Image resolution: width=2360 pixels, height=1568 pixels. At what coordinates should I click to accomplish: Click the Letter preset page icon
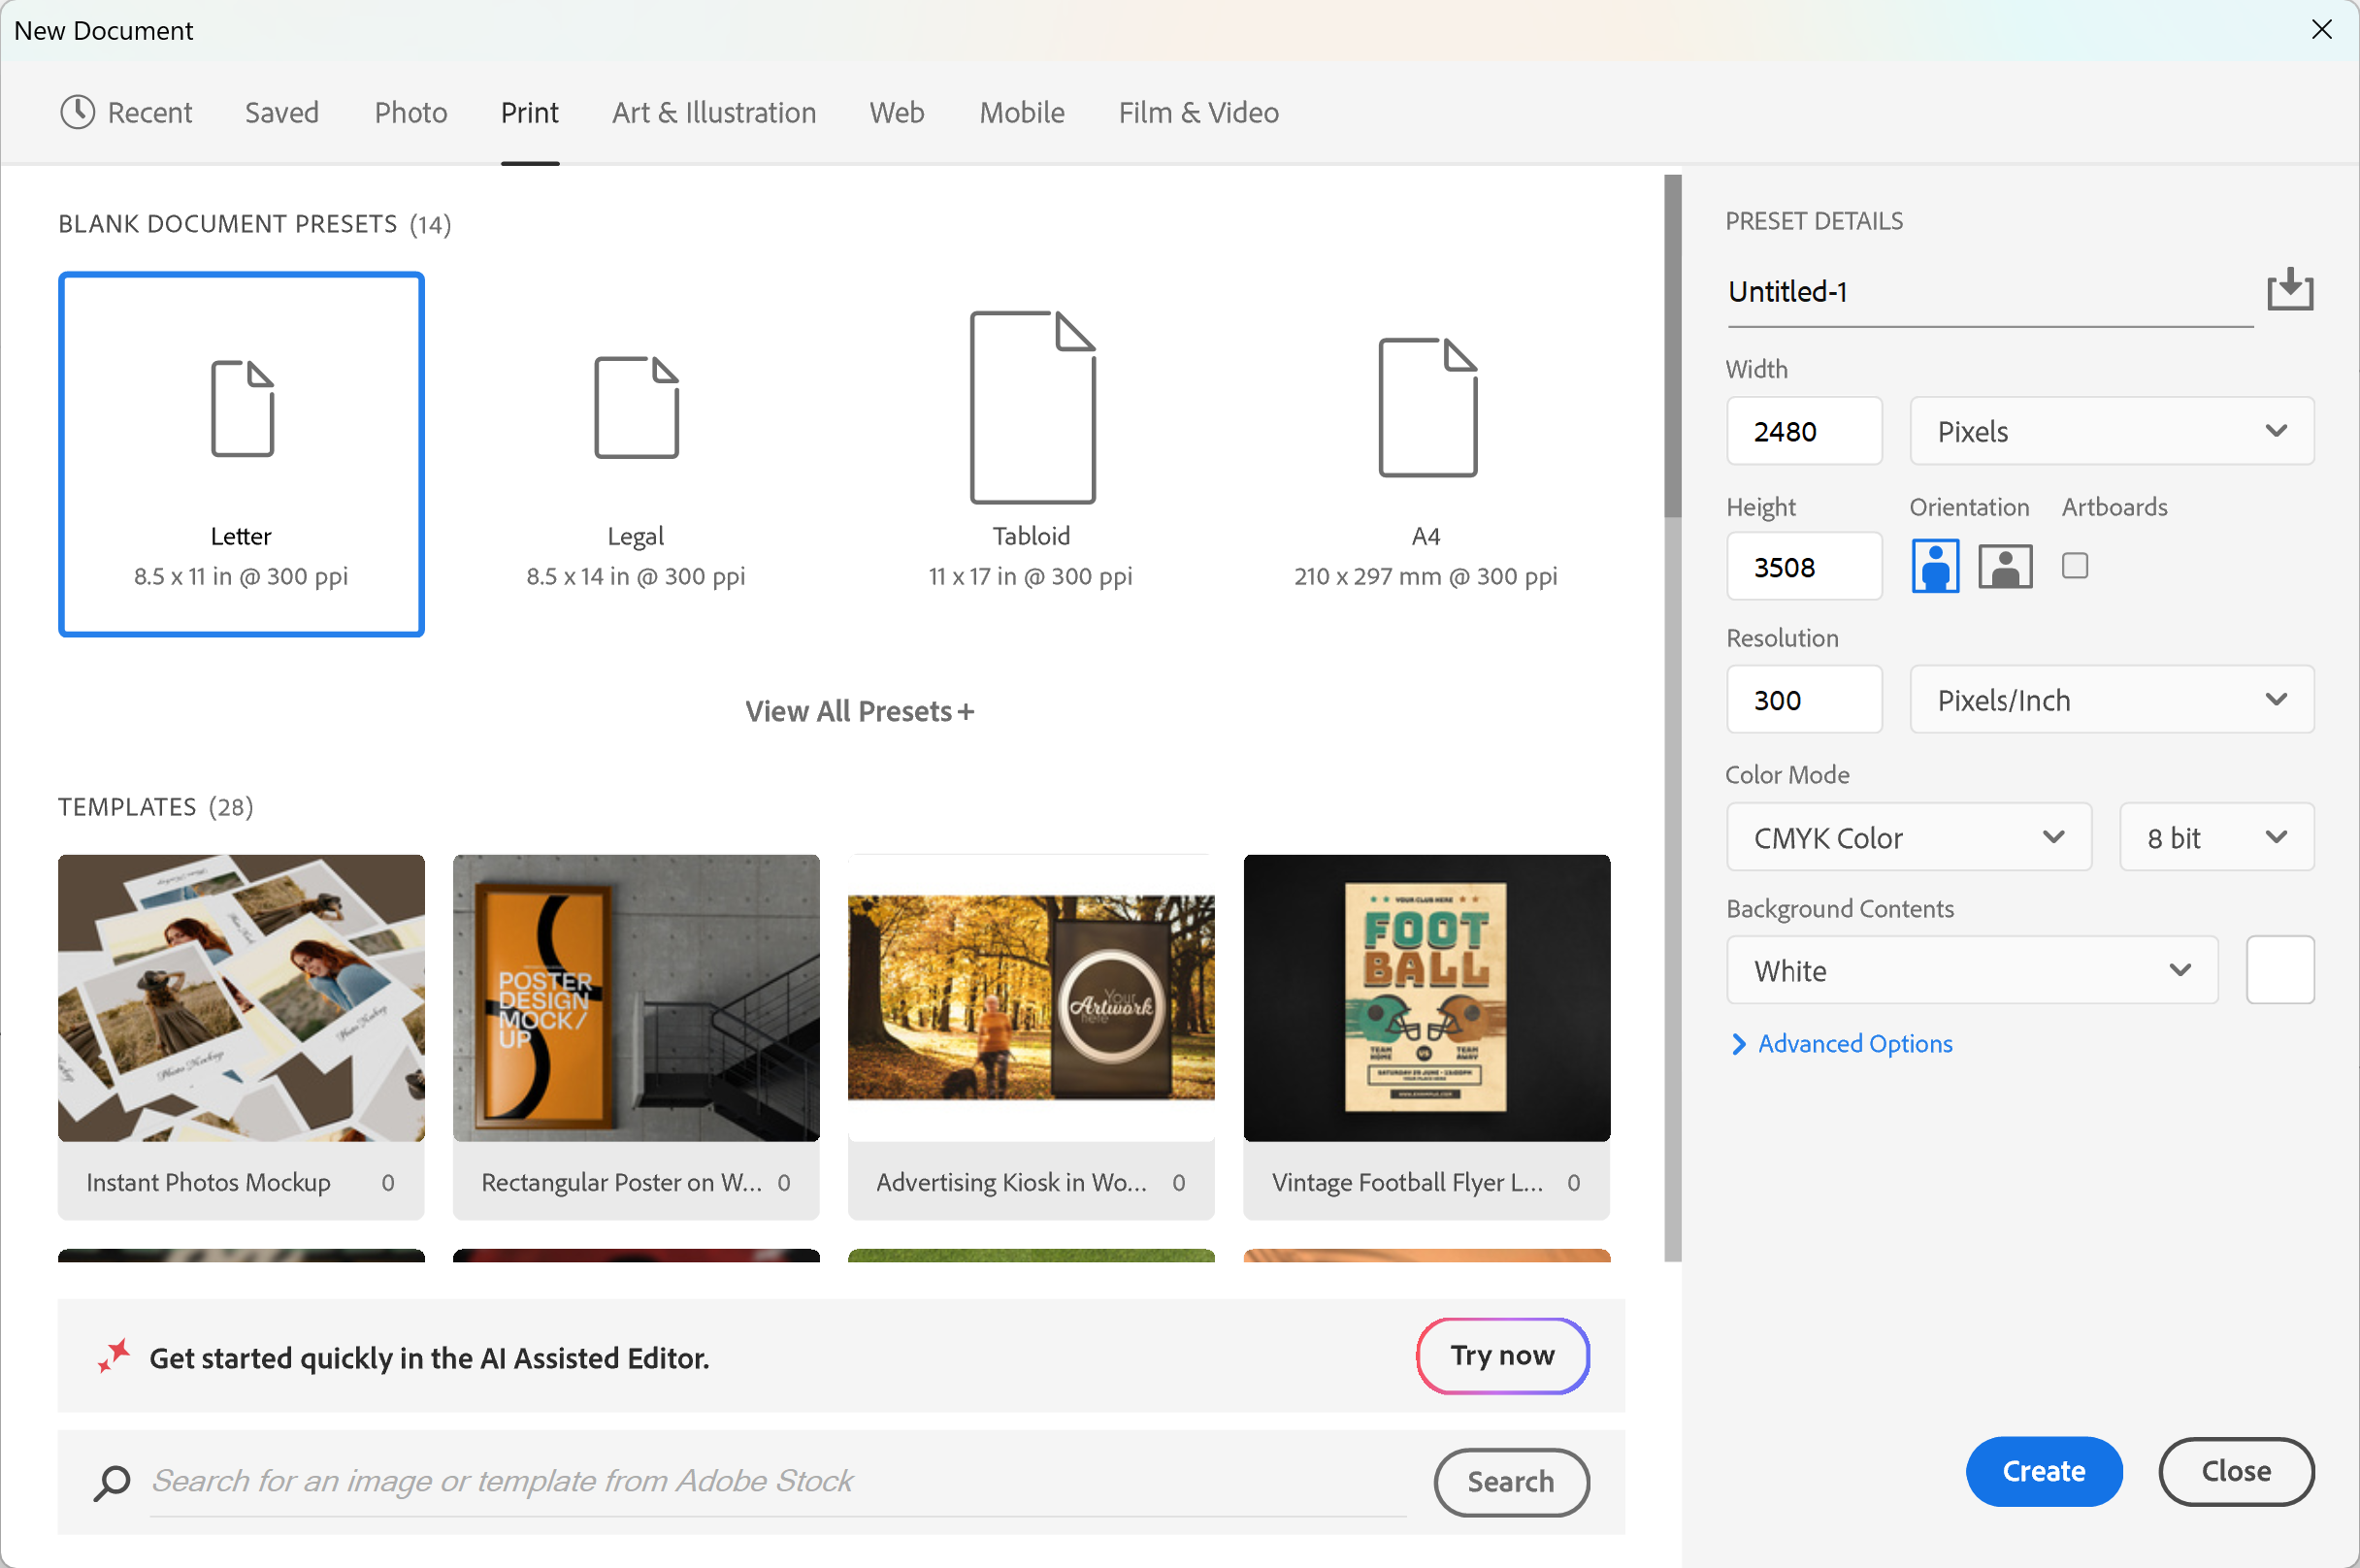pyautogui.click(x=242, y=408)
